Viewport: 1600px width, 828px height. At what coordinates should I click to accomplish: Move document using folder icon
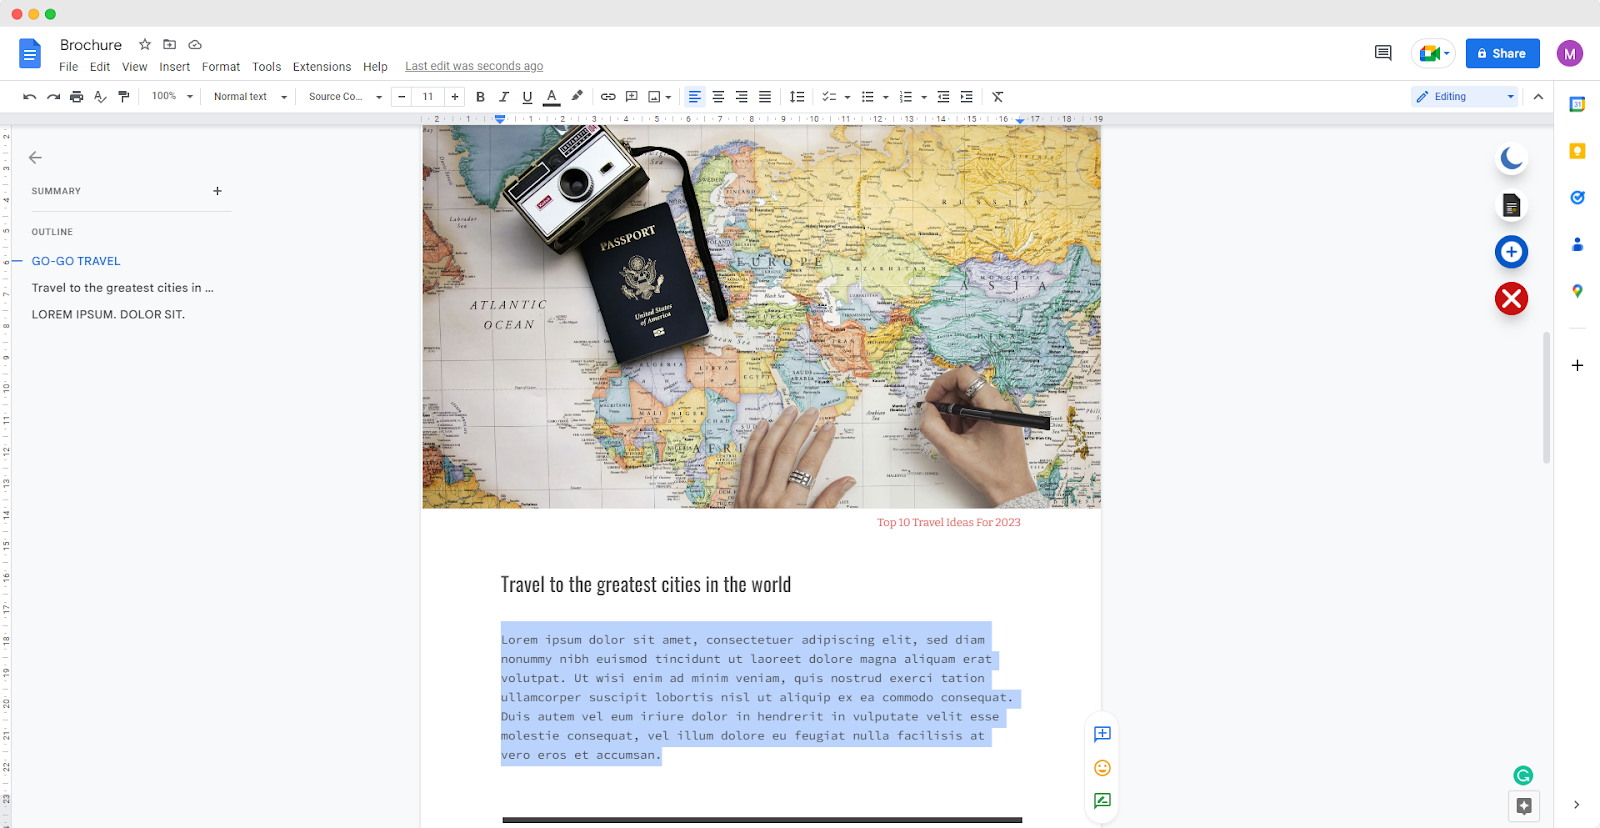[170, 45]
